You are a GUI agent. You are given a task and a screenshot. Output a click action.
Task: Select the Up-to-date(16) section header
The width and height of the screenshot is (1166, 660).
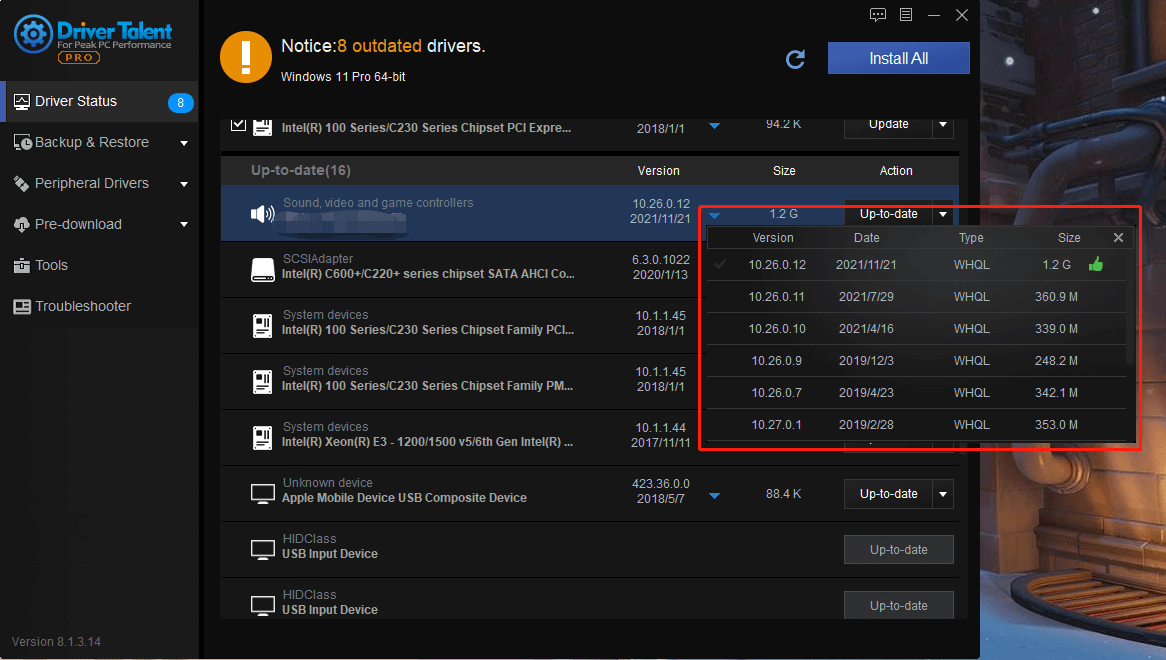(590, 171)
